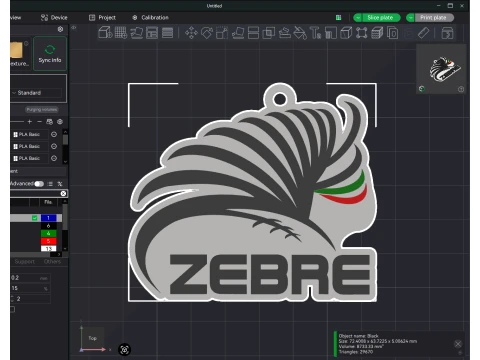This screenshot has height=360, width=480.
Task: Open the Project tab
Action: click(x=102, y=18)
